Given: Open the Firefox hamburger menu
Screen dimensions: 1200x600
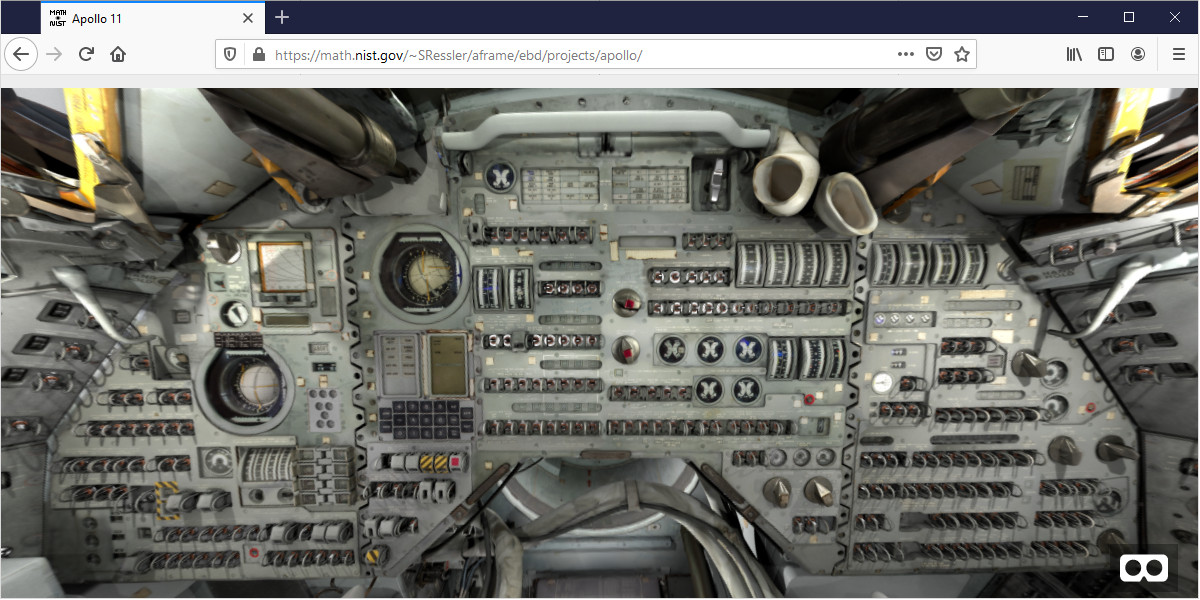Looking at the screenshot, I should click(1178, 54).
